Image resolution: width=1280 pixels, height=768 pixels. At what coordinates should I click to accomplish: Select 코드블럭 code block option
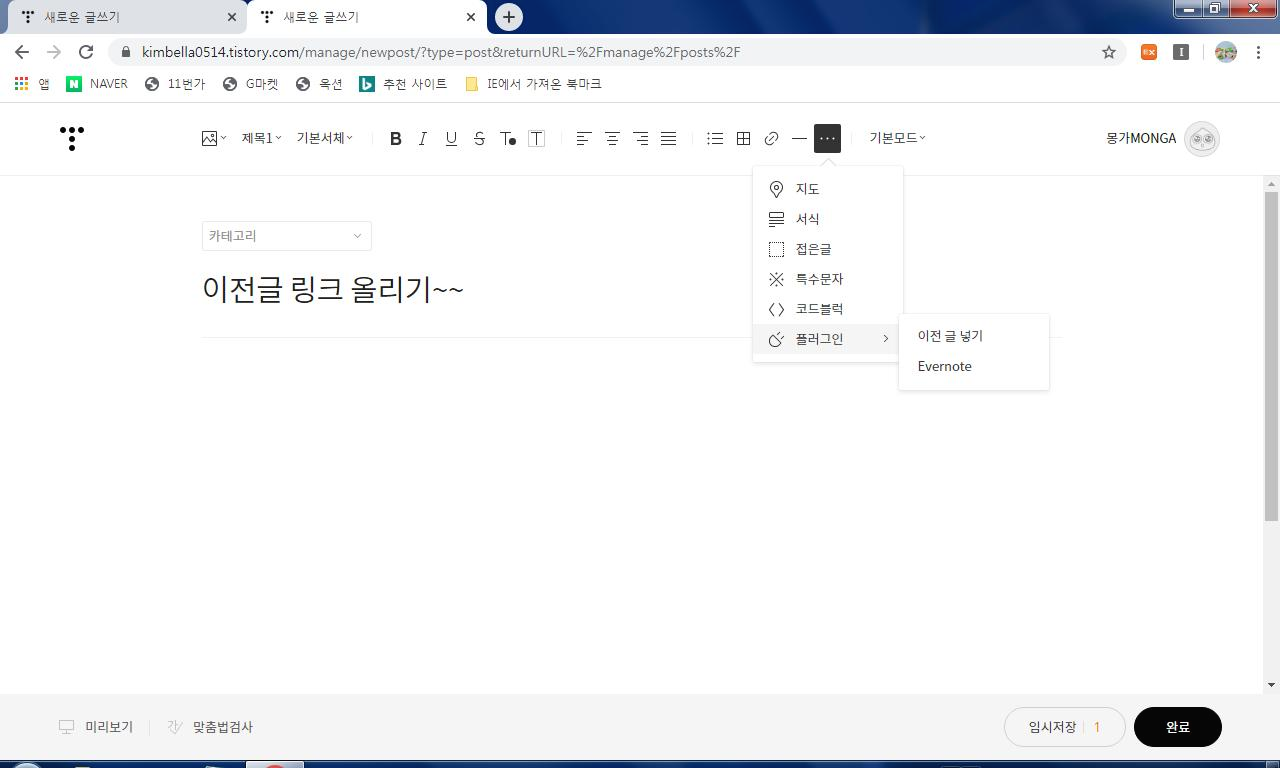pyautogui.click(x=827, y=309)
